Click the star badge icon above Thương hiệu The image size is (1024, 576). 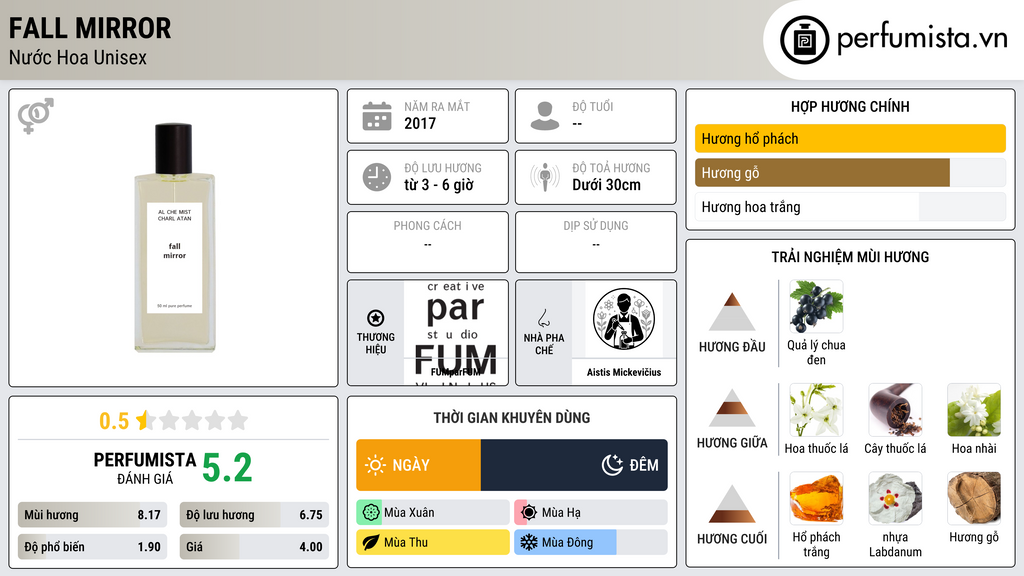(x=376, y=318)
